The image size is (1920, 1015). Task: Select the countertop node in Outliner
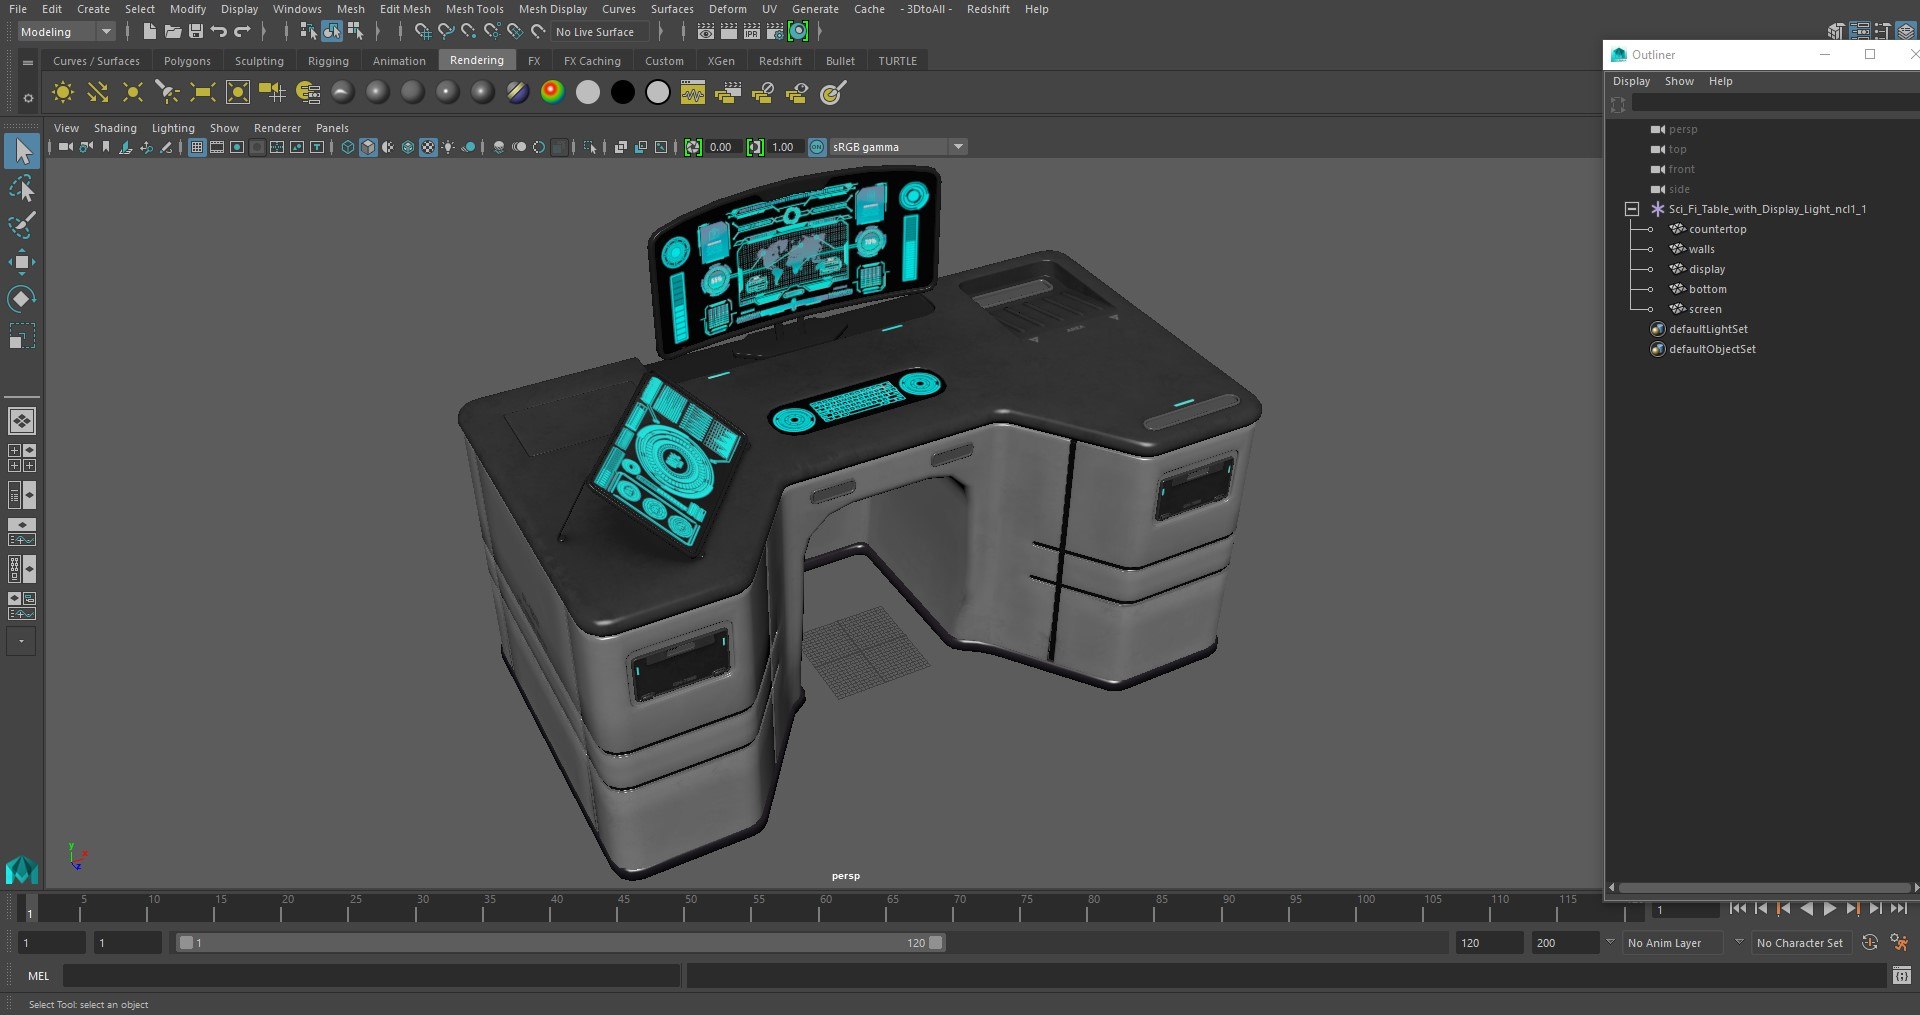coord(1717,229)
